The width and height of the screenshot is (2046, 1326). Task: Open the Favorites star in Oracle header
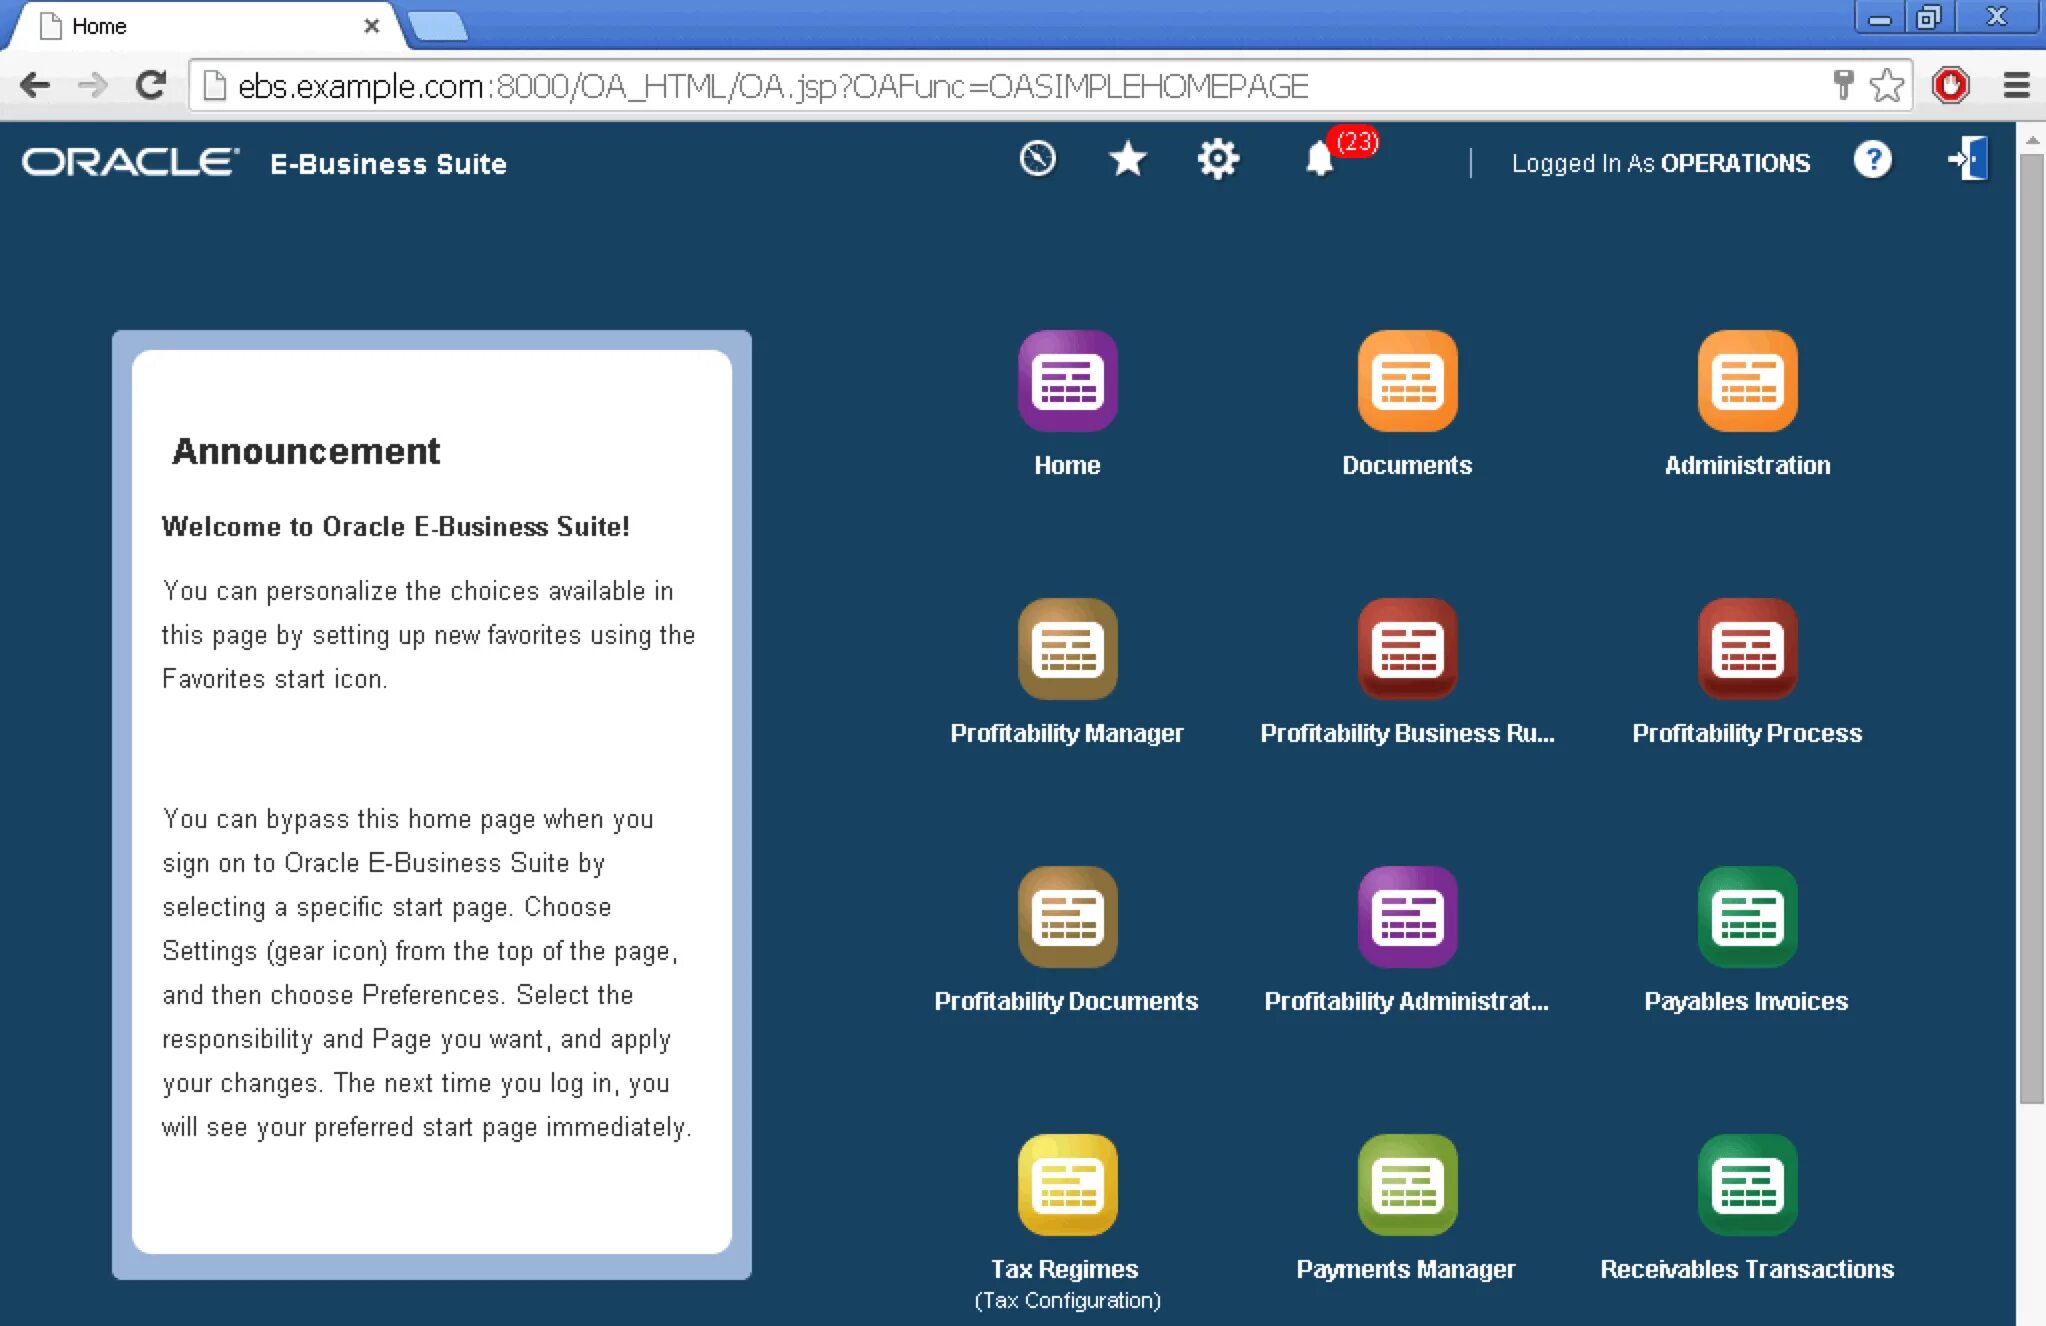[1127, 159]
